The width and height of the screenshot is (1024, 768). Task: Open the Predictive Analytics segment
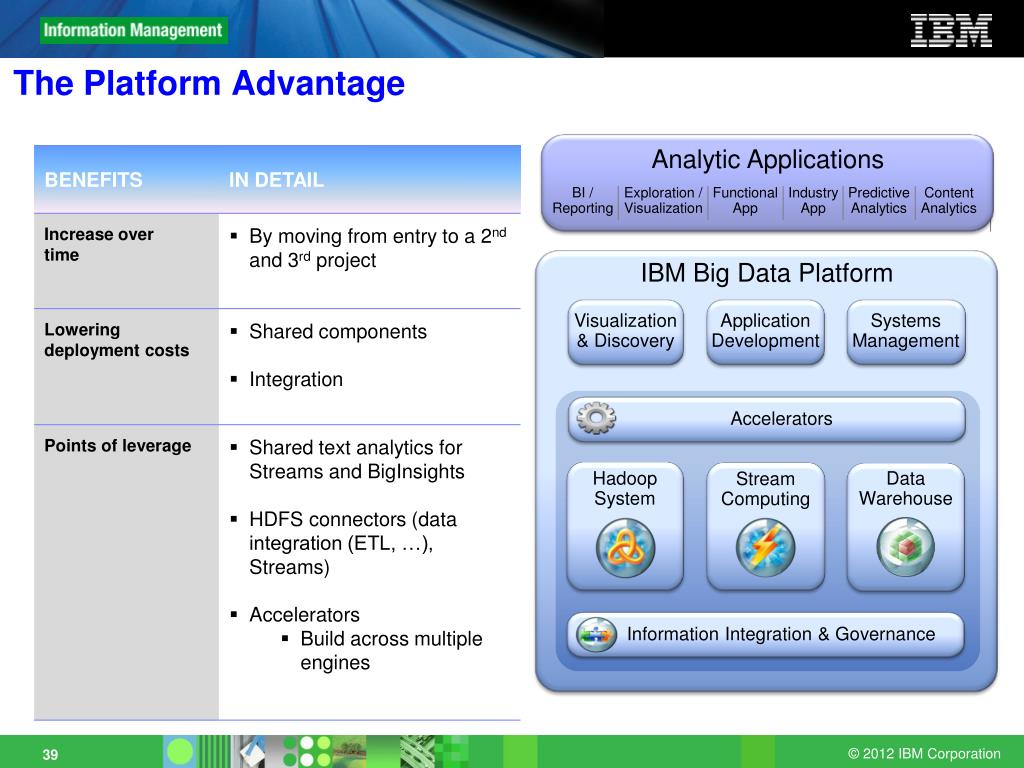[878, 200]
